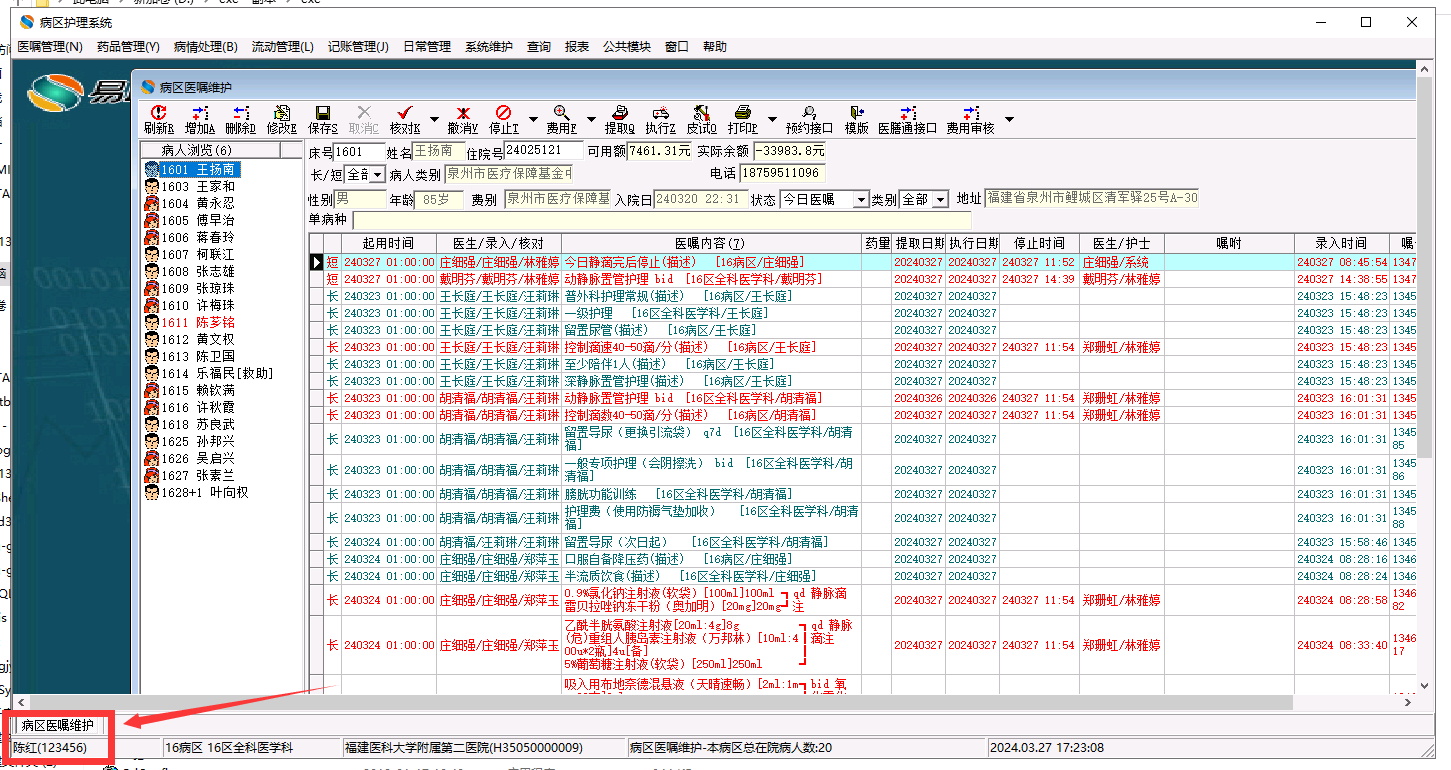Click the 停止时间 column header
The height and width of the screenshot is (770, 1451).
[x=1039, y=243]
